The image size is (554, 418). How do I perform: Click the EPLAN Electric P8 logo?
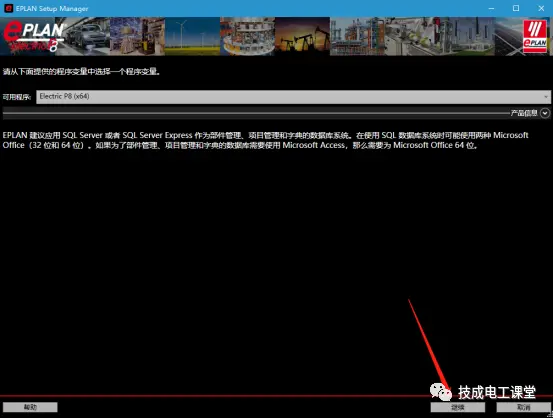click(x=34, y=36)
